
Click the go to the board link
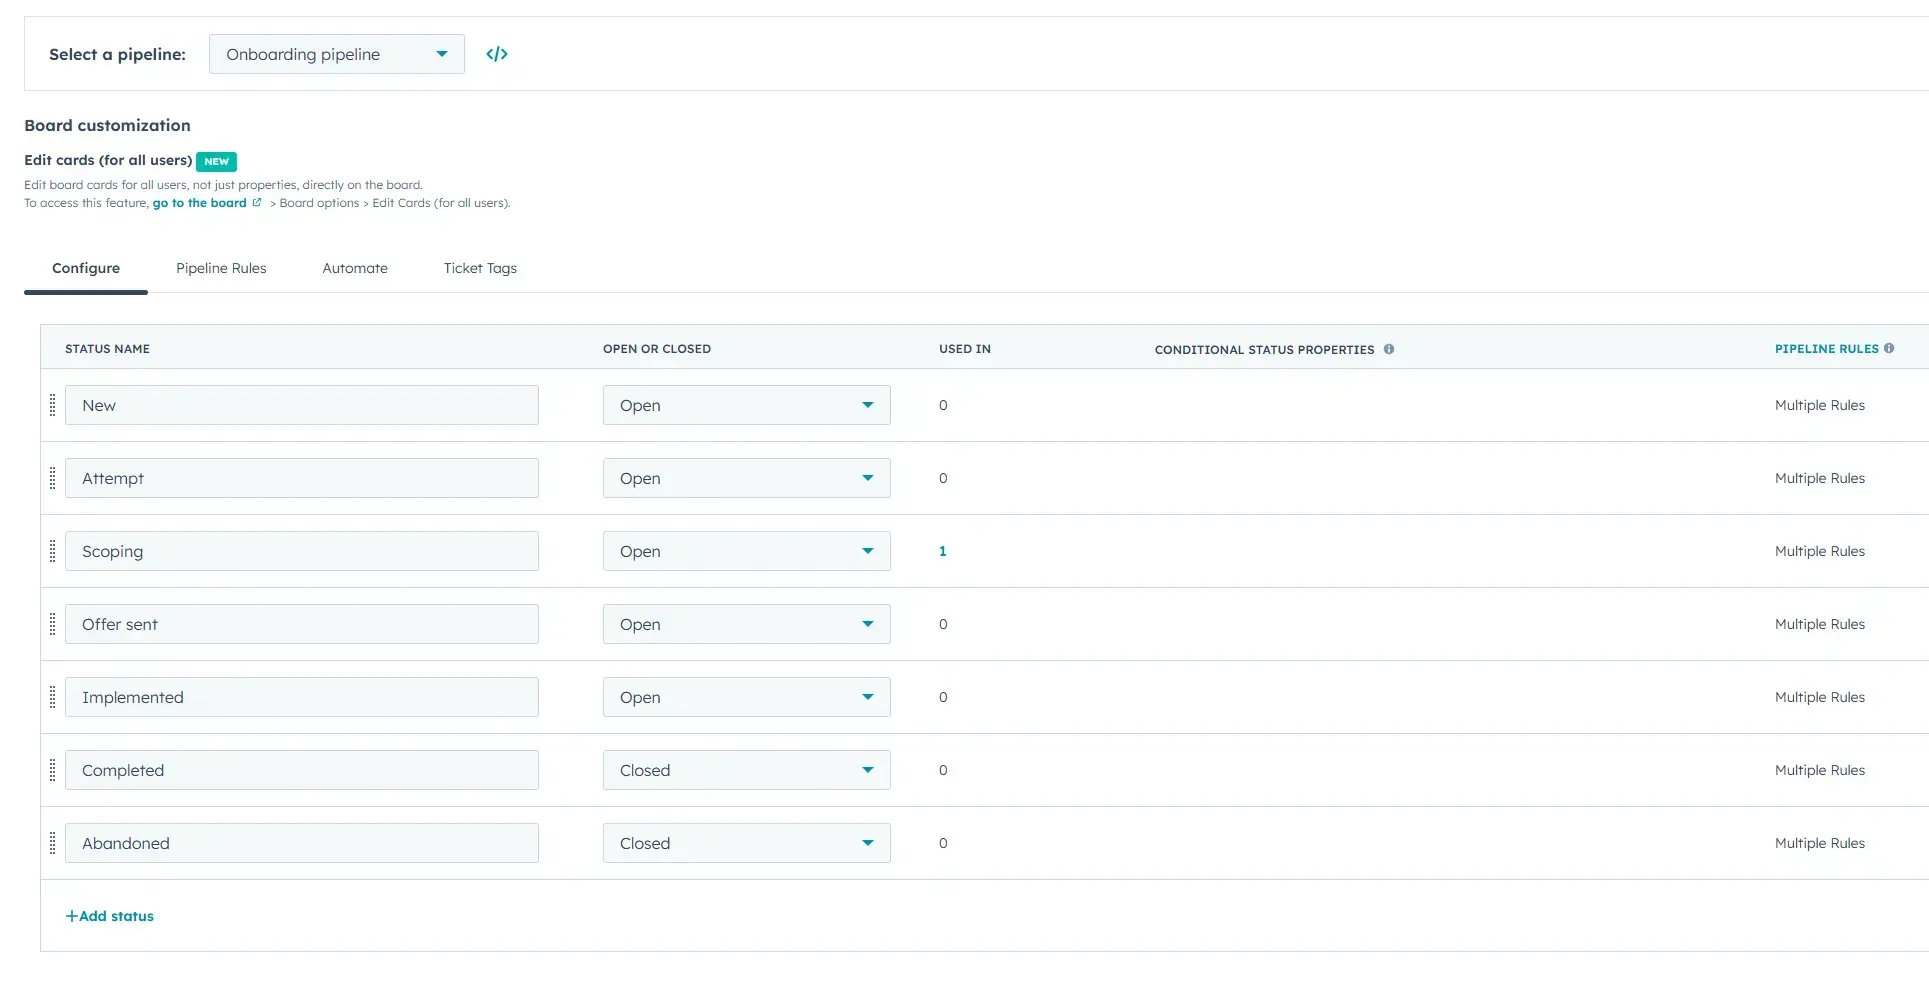[199, 202]
